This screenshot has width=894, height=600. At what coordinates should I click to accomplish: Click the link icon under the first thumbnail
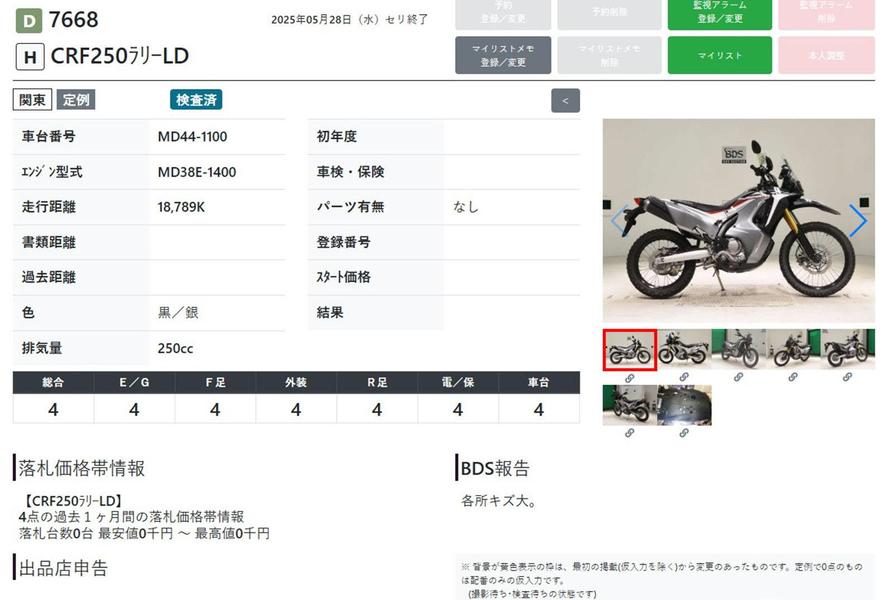(629, 378)
